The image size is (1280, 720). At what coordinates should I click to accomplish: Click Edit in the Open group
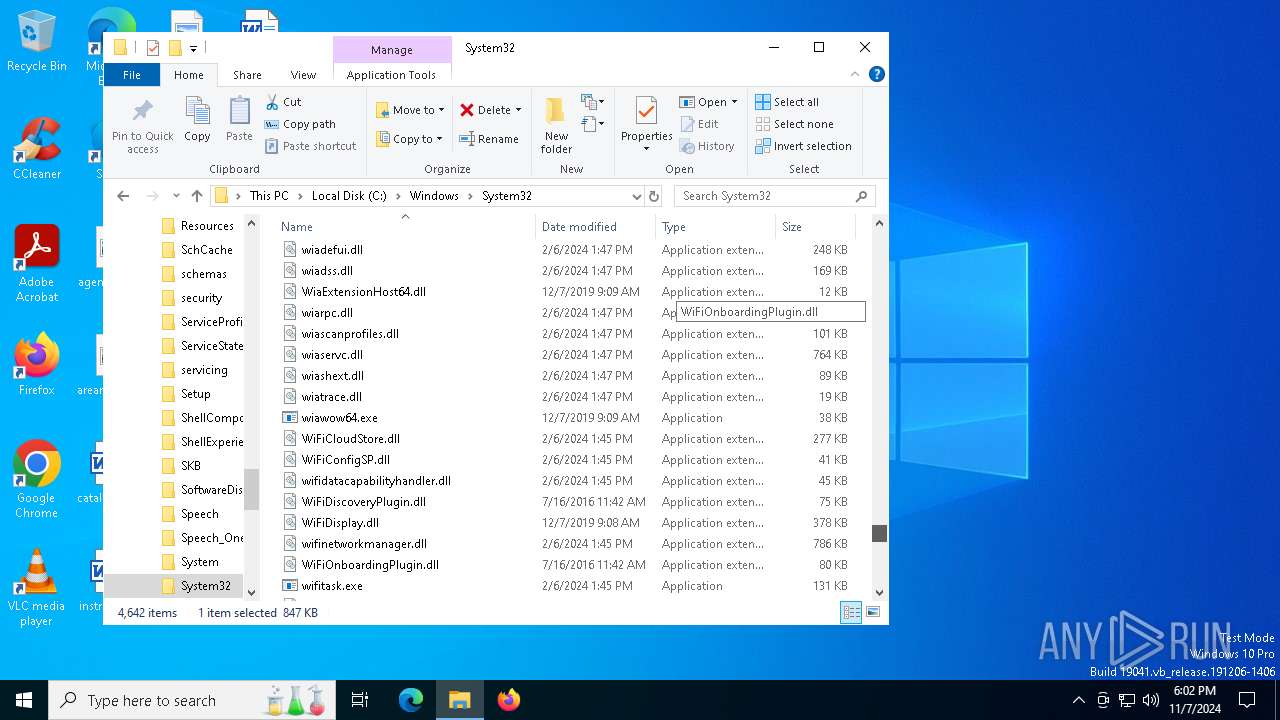pyautogui.click(x=699, y=124)
